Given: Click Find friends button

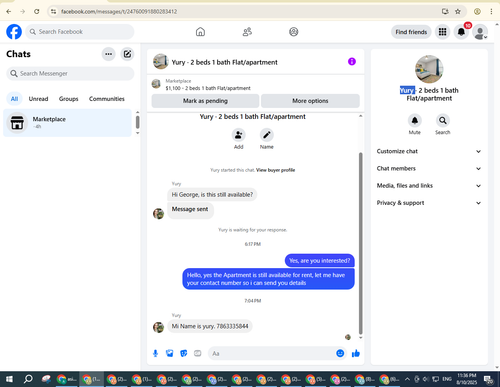Looking at the screenshot, I should click(411, 32).
